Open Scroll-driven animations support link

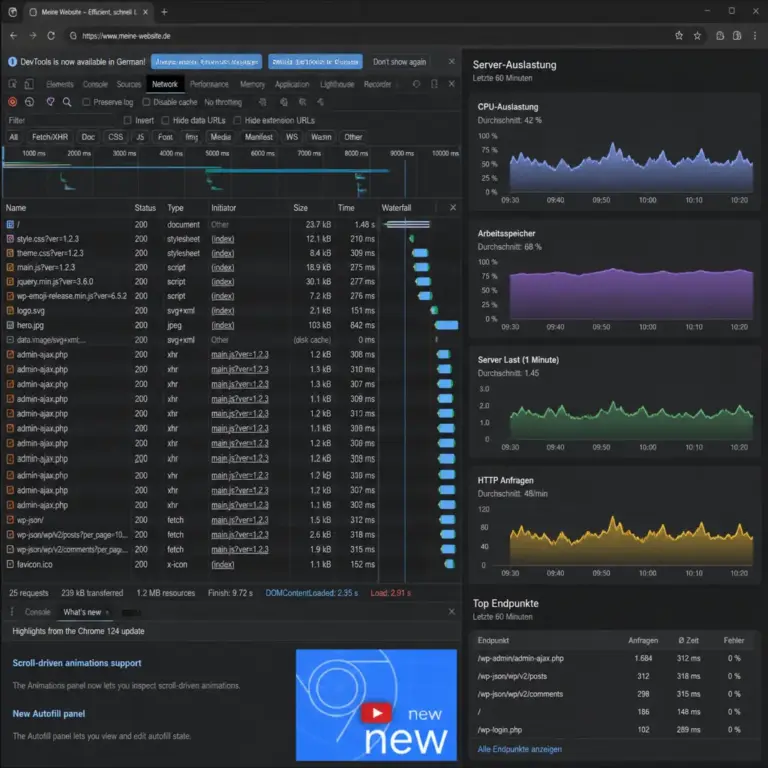pyautogui.click(x=77, y=663)
